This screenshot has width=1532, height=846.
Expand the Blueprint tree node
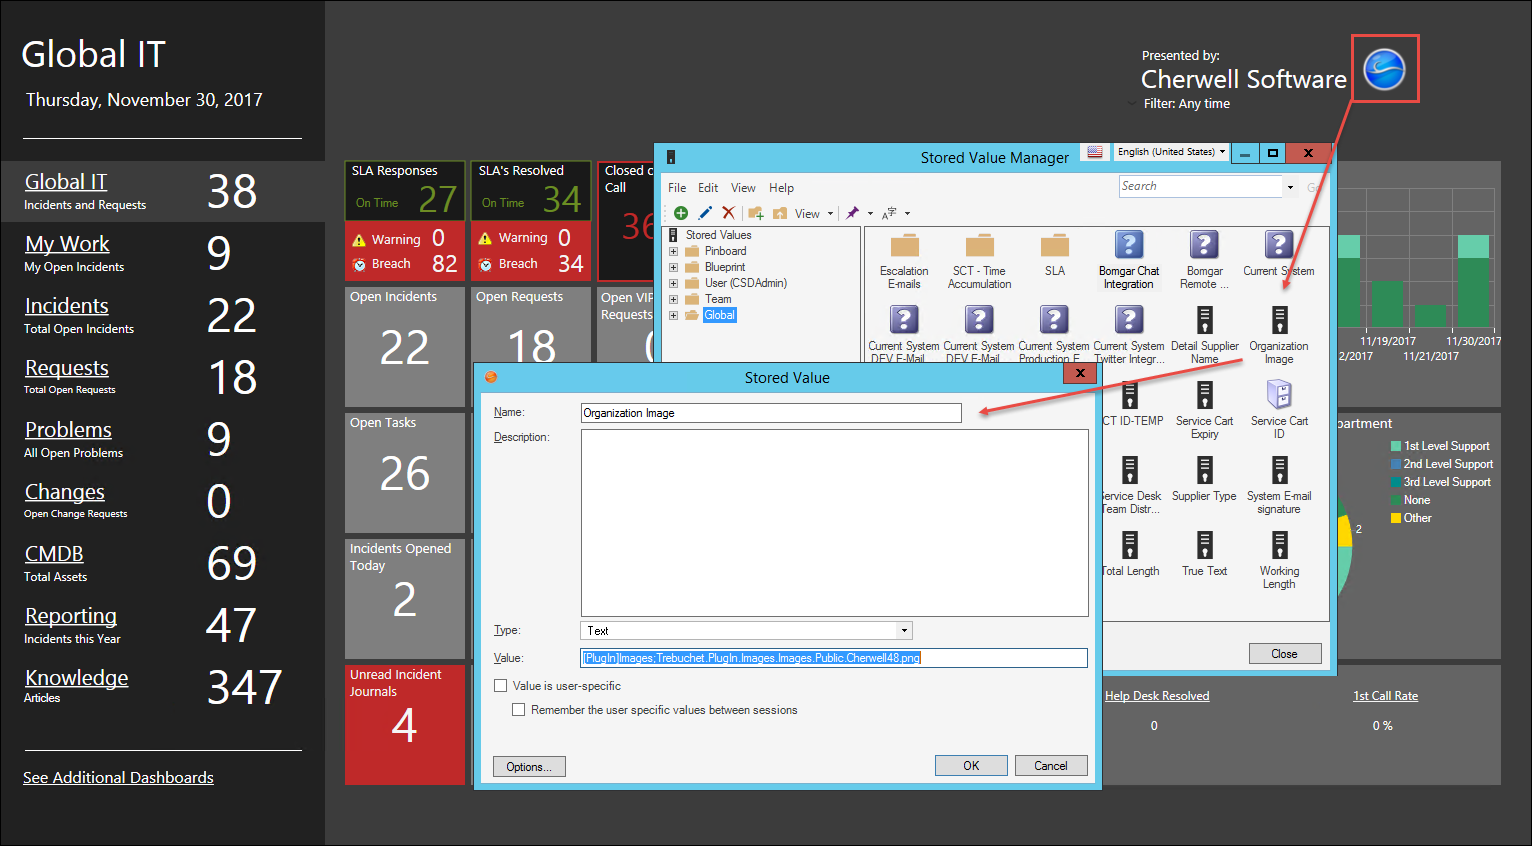pyautogui.click(x=673, y=267)
